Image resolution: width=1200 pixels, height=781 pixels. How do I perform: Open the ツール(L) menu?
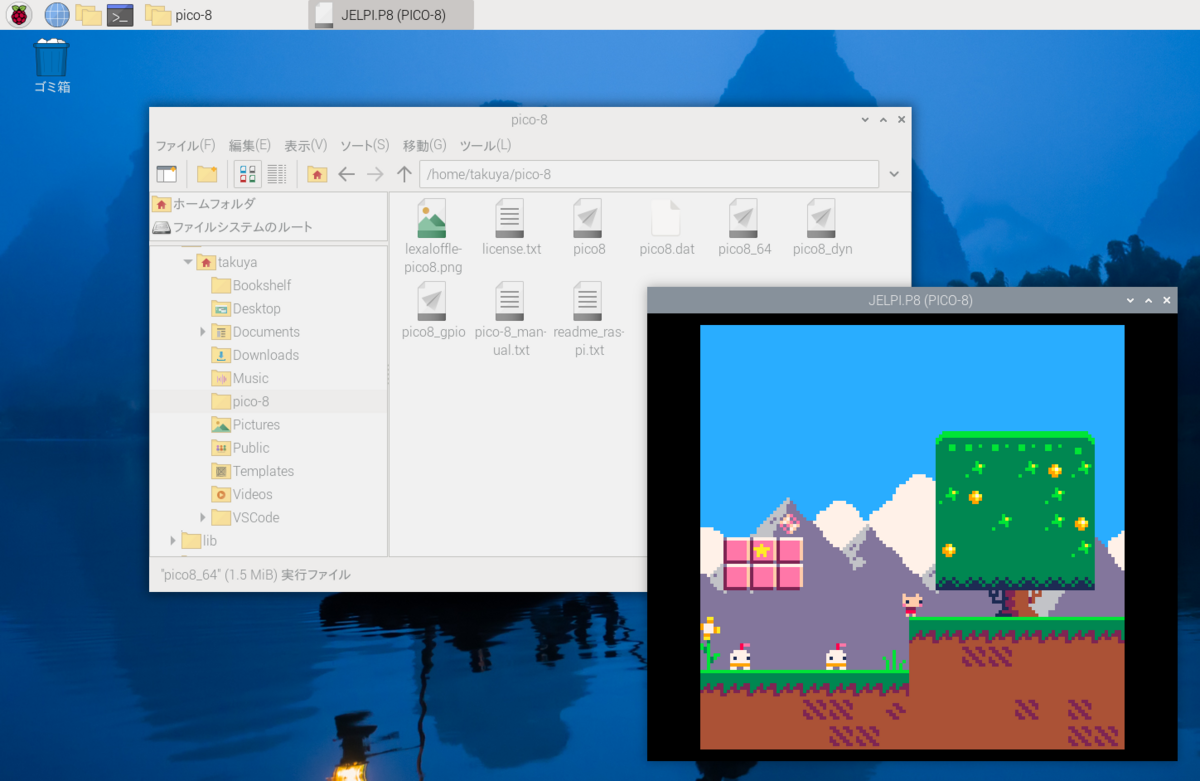pyautogui.click(x=485, y=146)
